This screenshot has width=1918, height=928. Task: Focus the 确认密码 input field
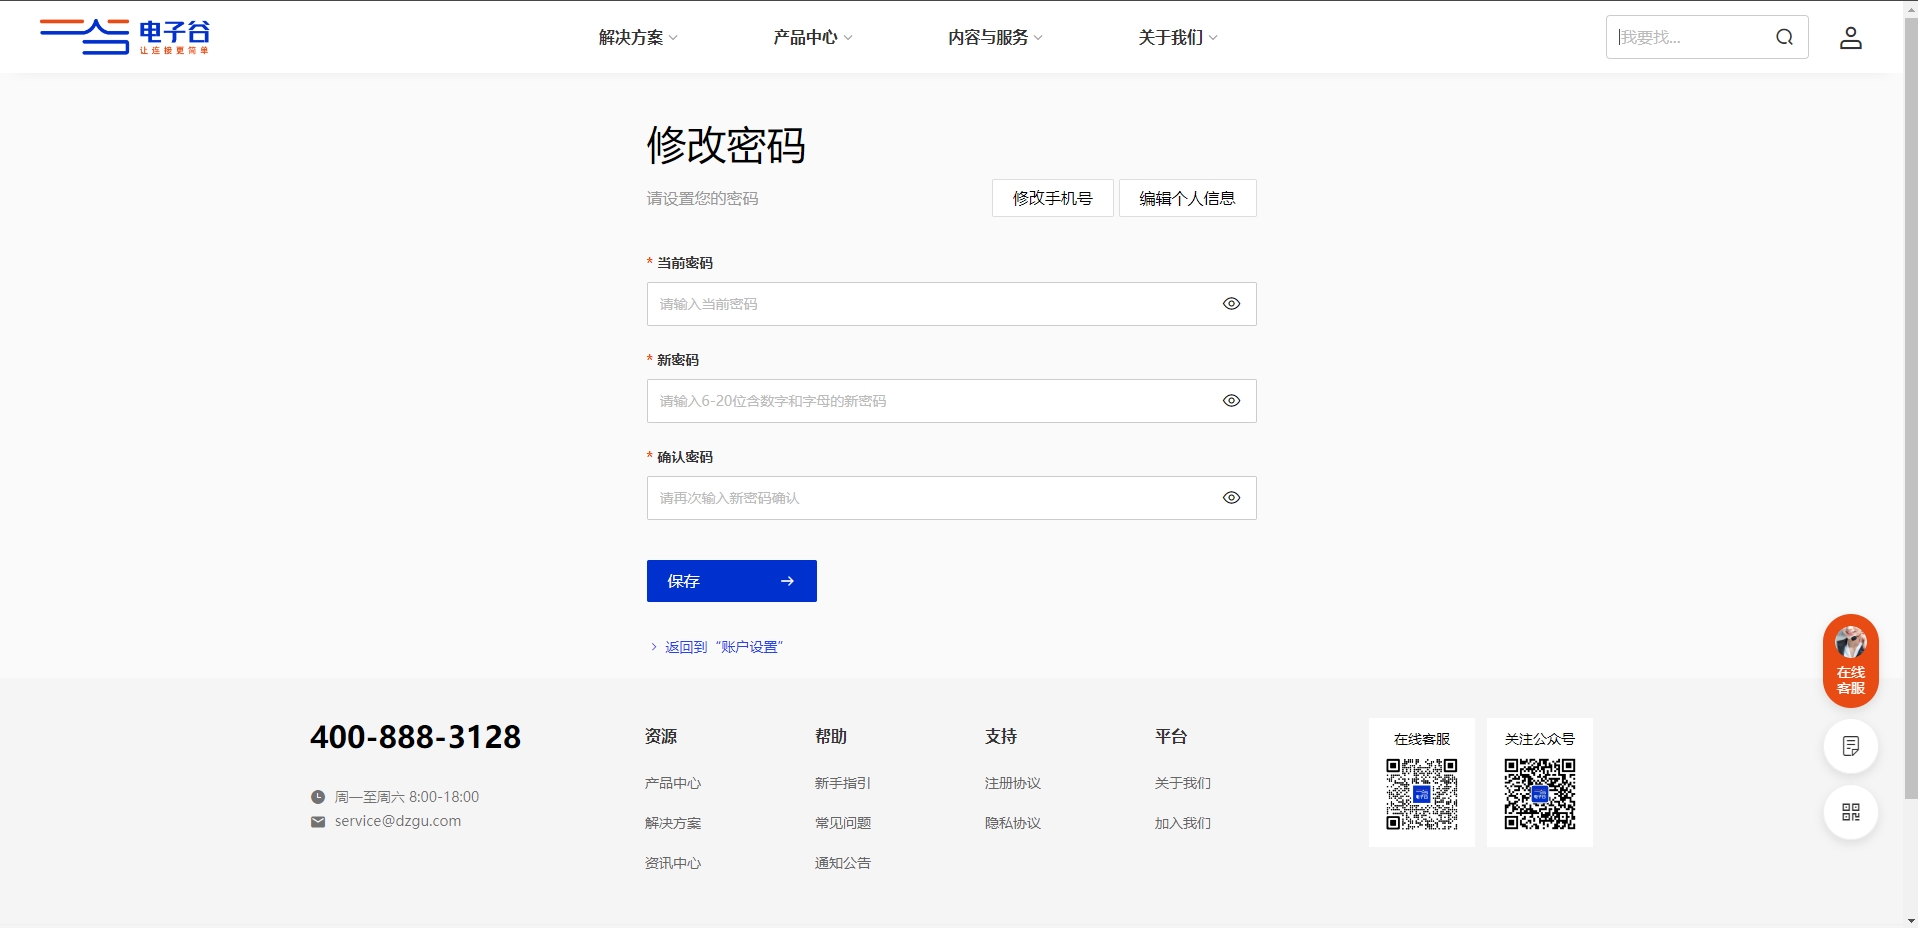(x=951, y=498)
